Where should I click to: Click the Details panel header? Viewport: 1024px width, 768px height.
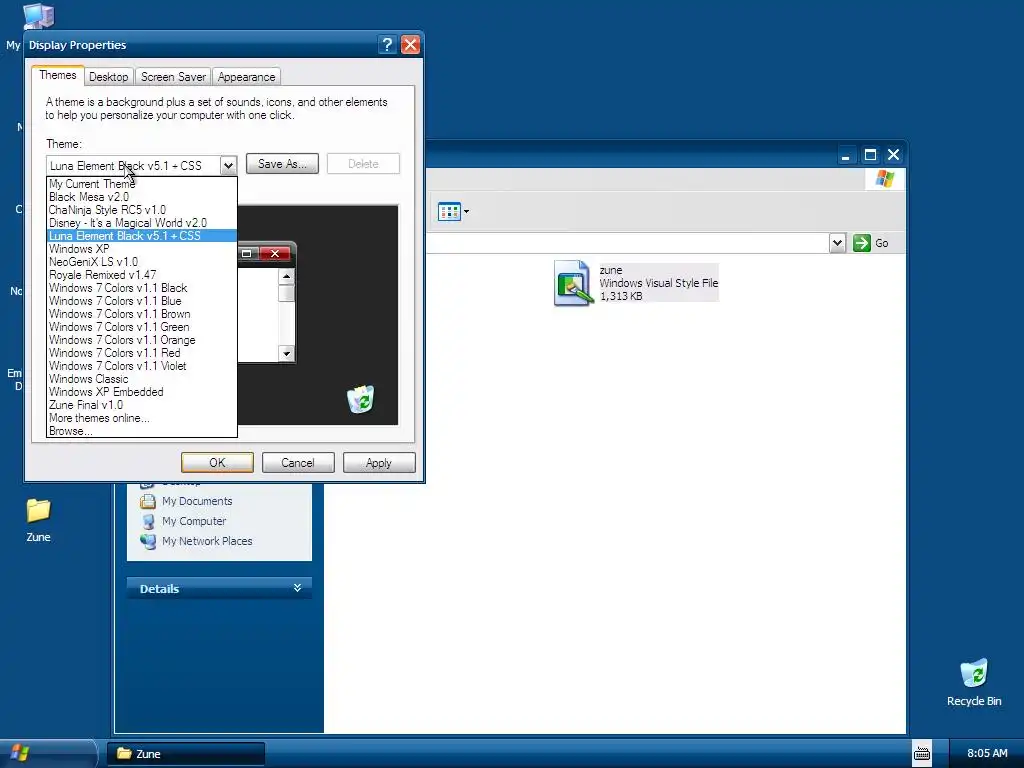coord(219,588)
